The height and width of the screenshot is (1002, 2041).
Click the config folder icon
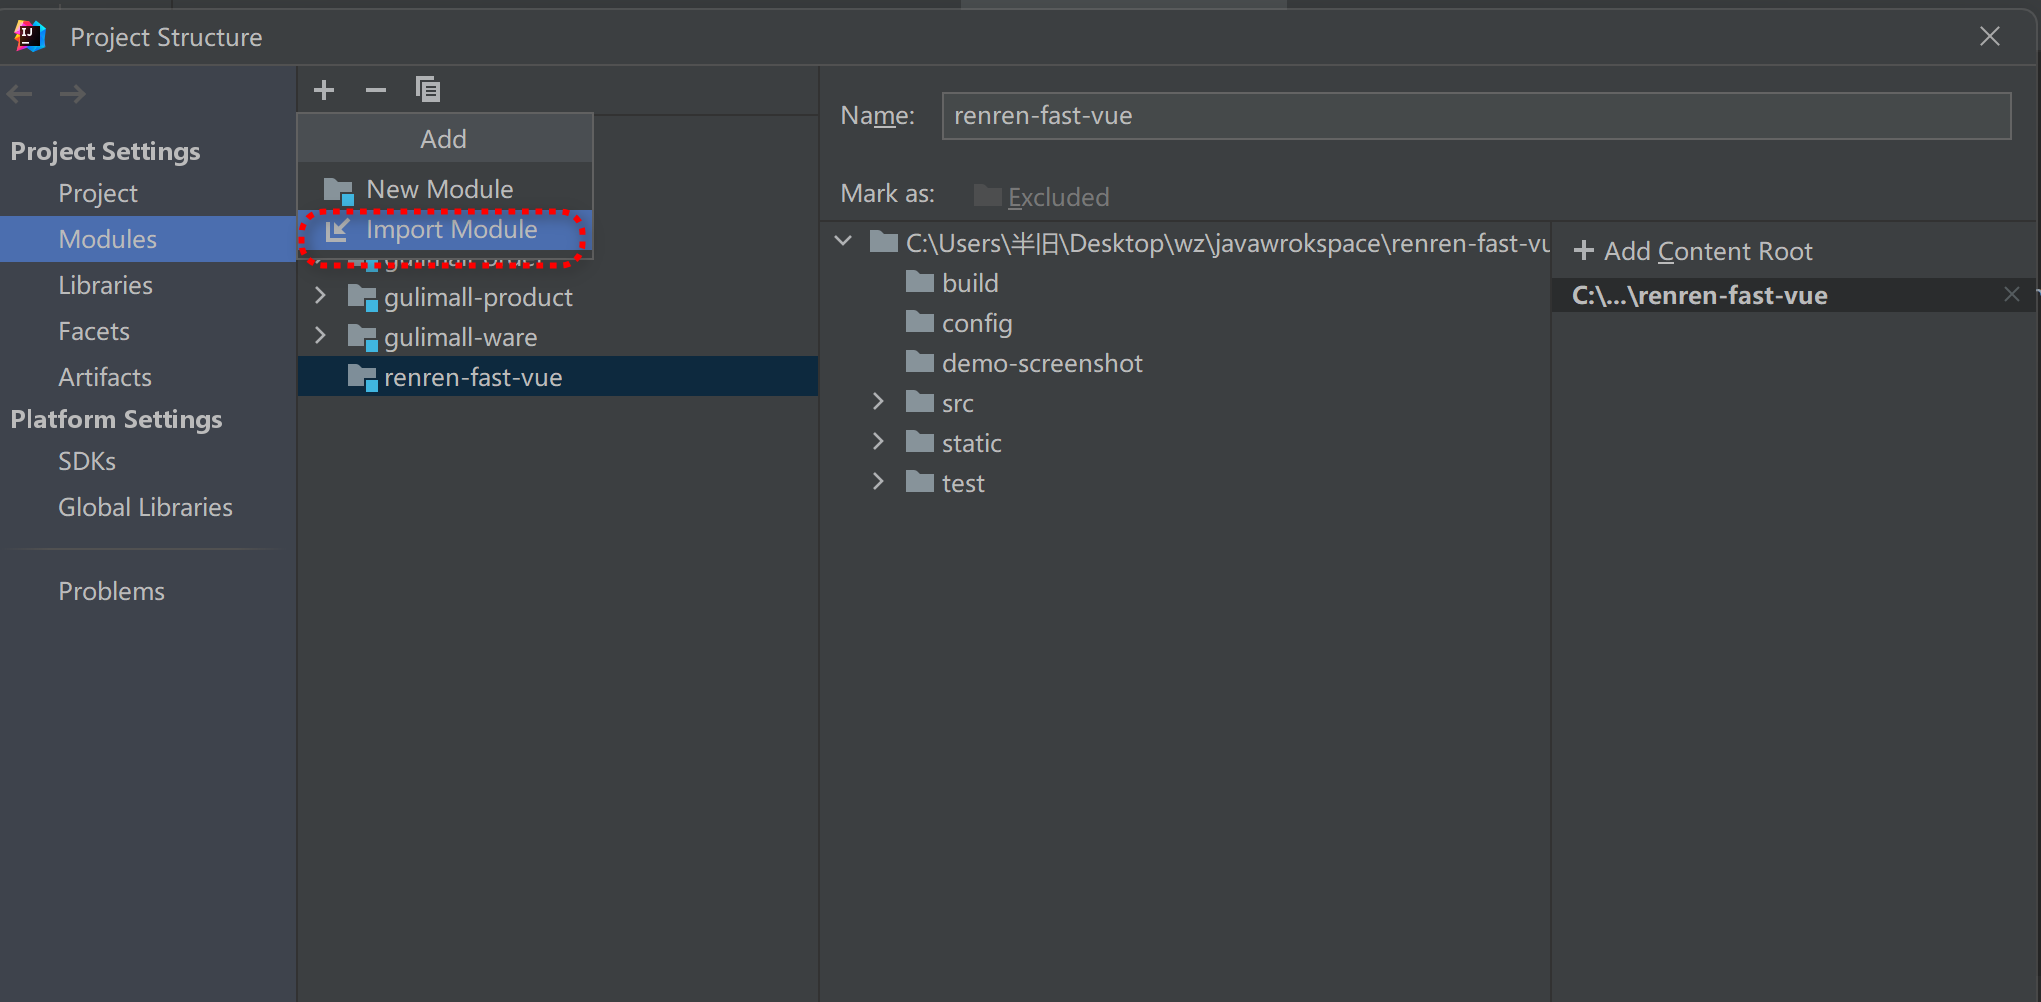click(x=920, y=322)
